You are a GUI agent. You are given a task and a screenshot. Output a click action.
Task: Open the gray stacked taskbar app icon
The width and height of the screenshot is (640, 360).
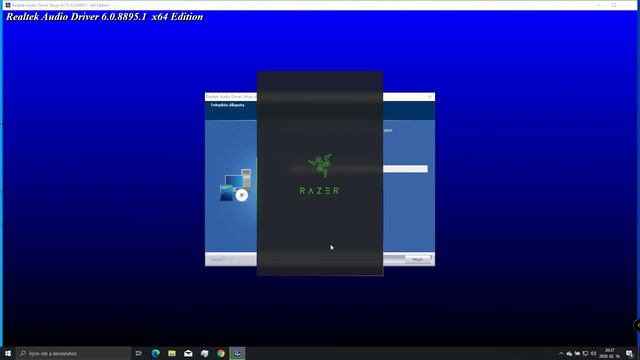[x=204, y=353]
